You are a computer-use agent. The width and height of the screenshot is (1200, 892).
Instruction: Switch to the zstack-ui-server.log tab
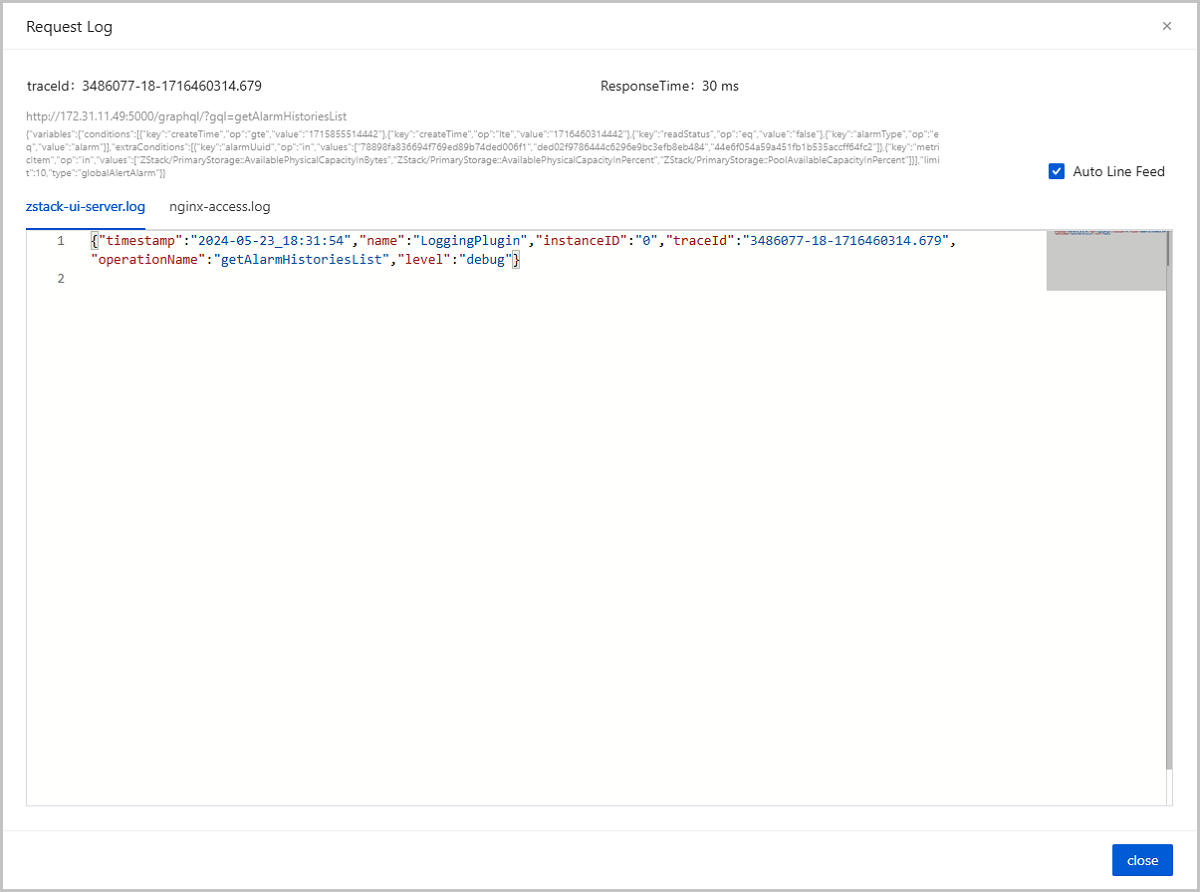(85, 207)
